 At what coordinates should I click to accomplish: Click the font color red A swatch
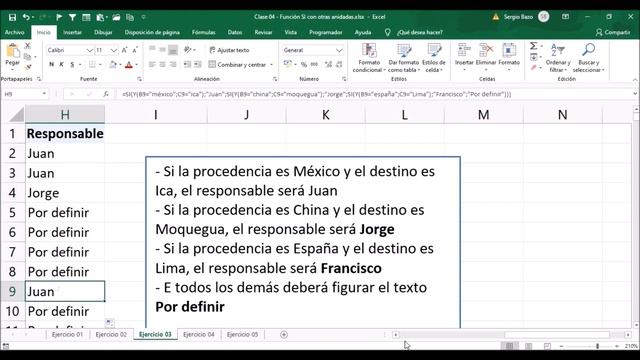click(129, 64)
